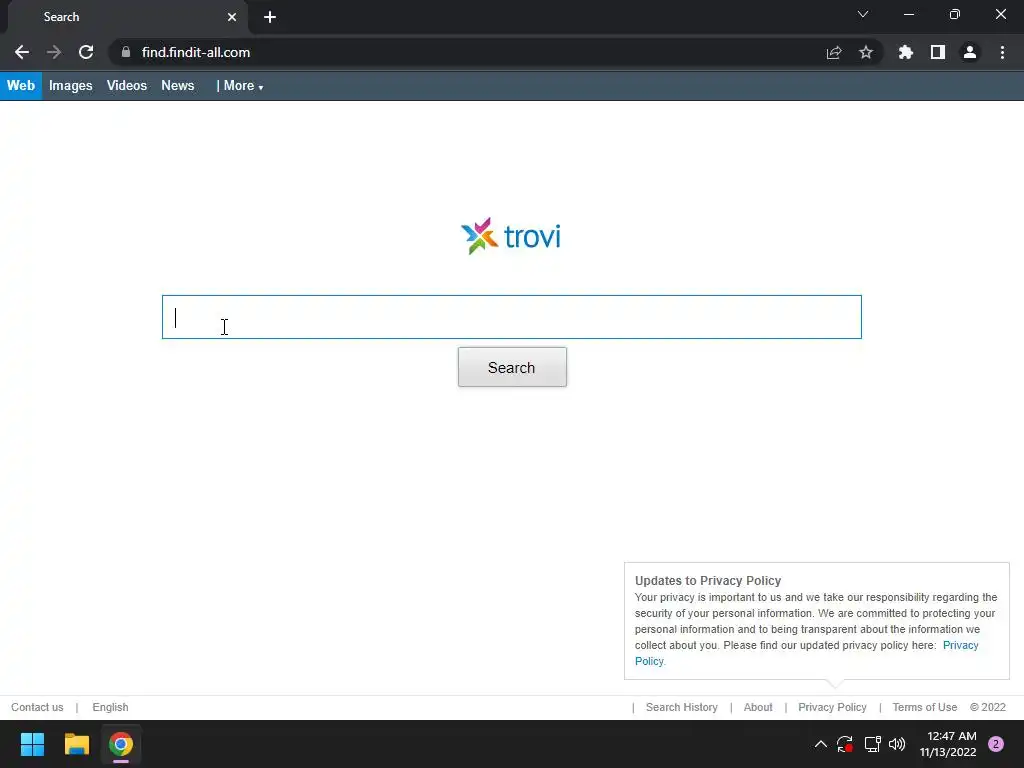Open Chrome three-dot menu
The width and height of the screenshot is (1024, 768).
[x=1002, y=52]
